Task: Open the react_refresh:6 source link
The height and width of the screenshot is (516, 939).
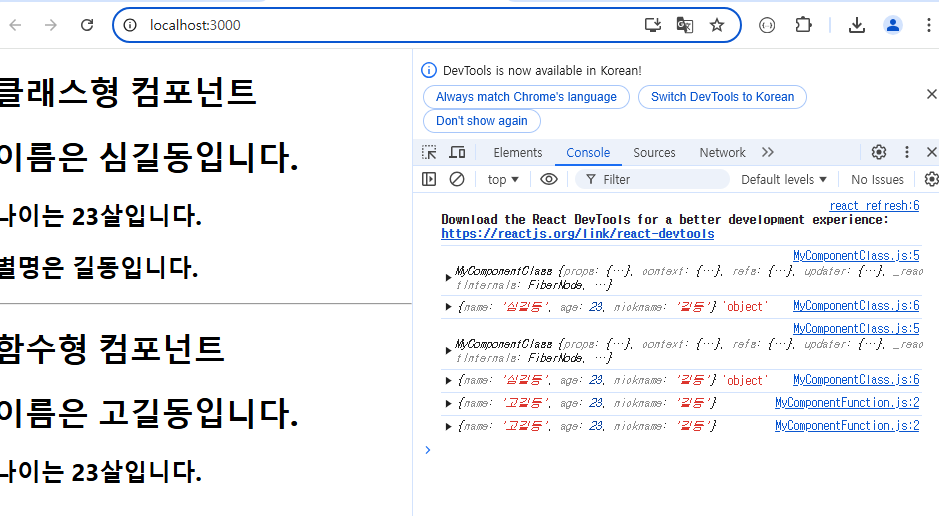Action: click(x=874, y=205)
